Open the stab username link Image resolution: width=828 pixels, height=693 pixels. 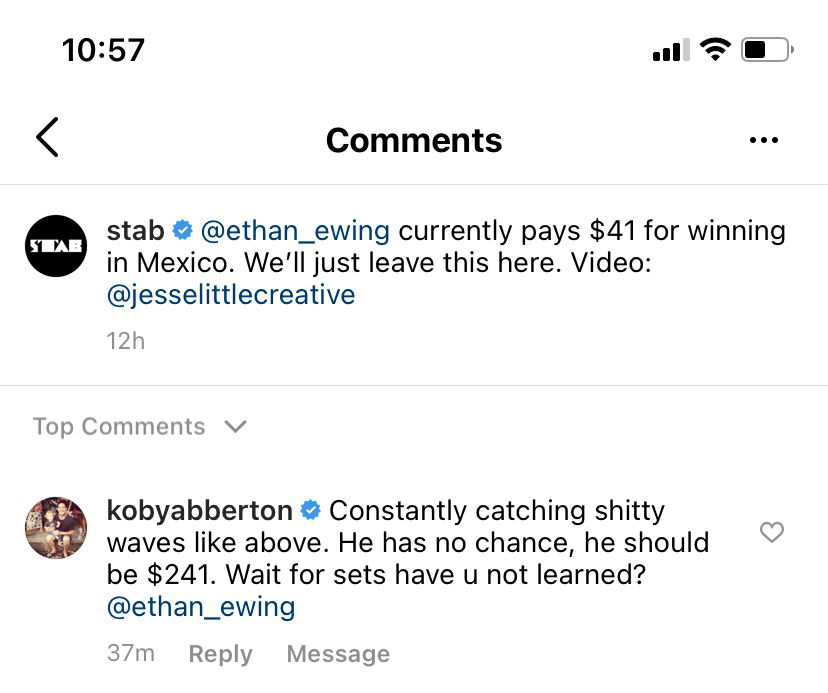click(135, 231)
